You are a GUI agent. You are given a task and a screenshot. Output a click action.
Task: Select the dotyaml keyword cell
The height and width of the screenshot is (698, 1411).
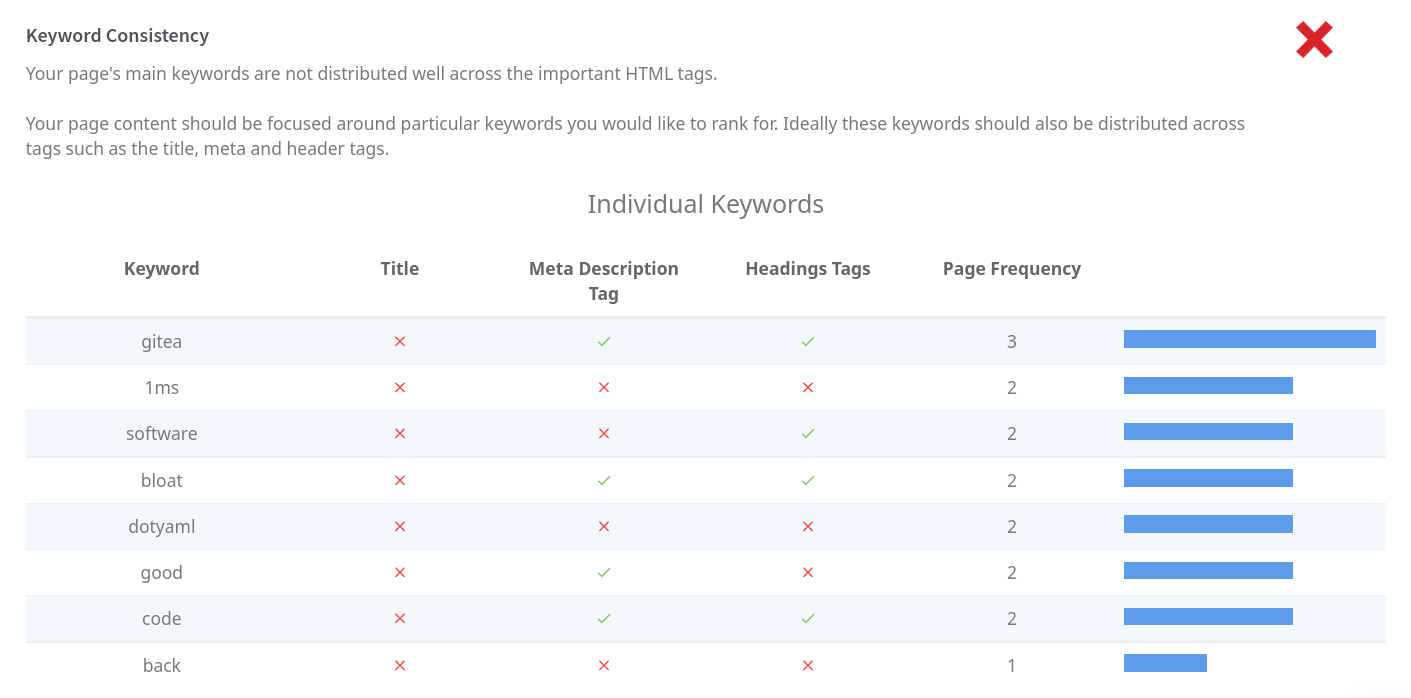pyautogui.click(x=162, y=527)
